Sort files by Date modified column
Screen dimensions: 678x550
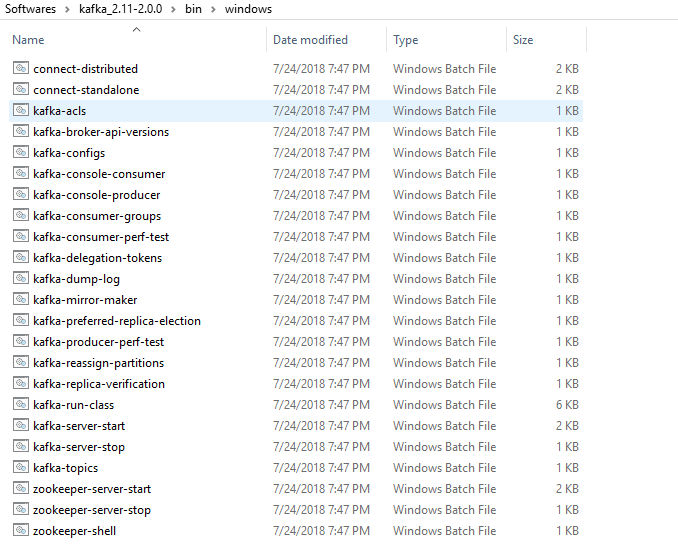(310, 40)
